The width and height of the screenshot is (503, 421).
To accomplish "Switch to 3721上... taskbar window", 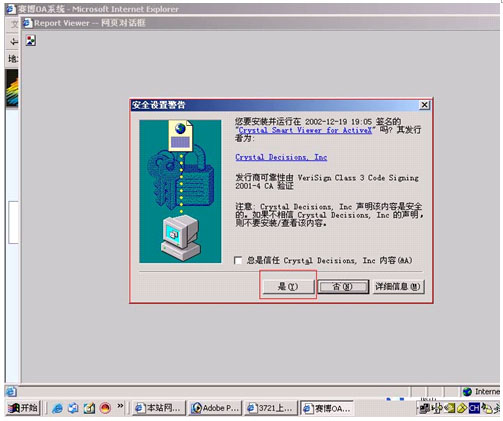I will pos(271,408).
